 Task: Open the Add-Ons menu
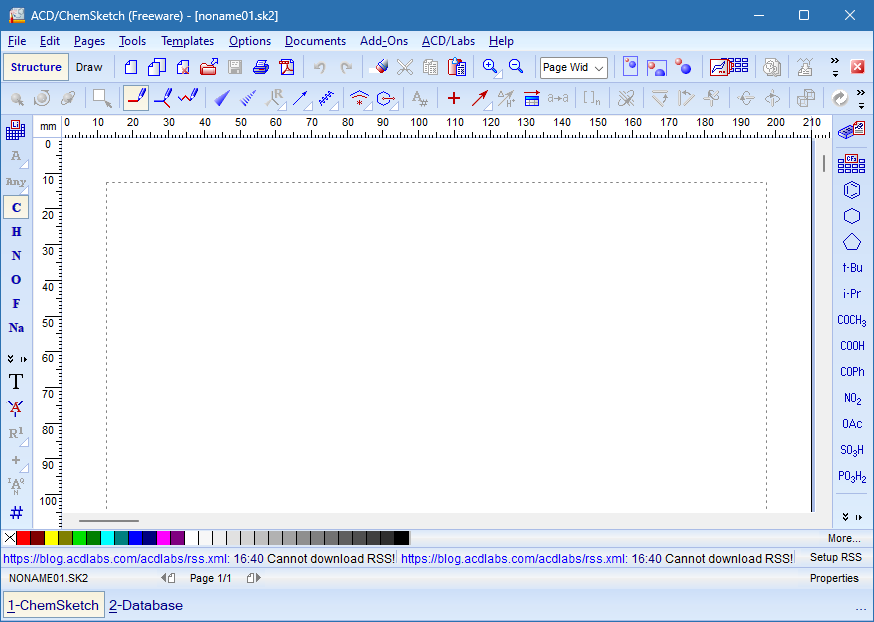(384, 41)
